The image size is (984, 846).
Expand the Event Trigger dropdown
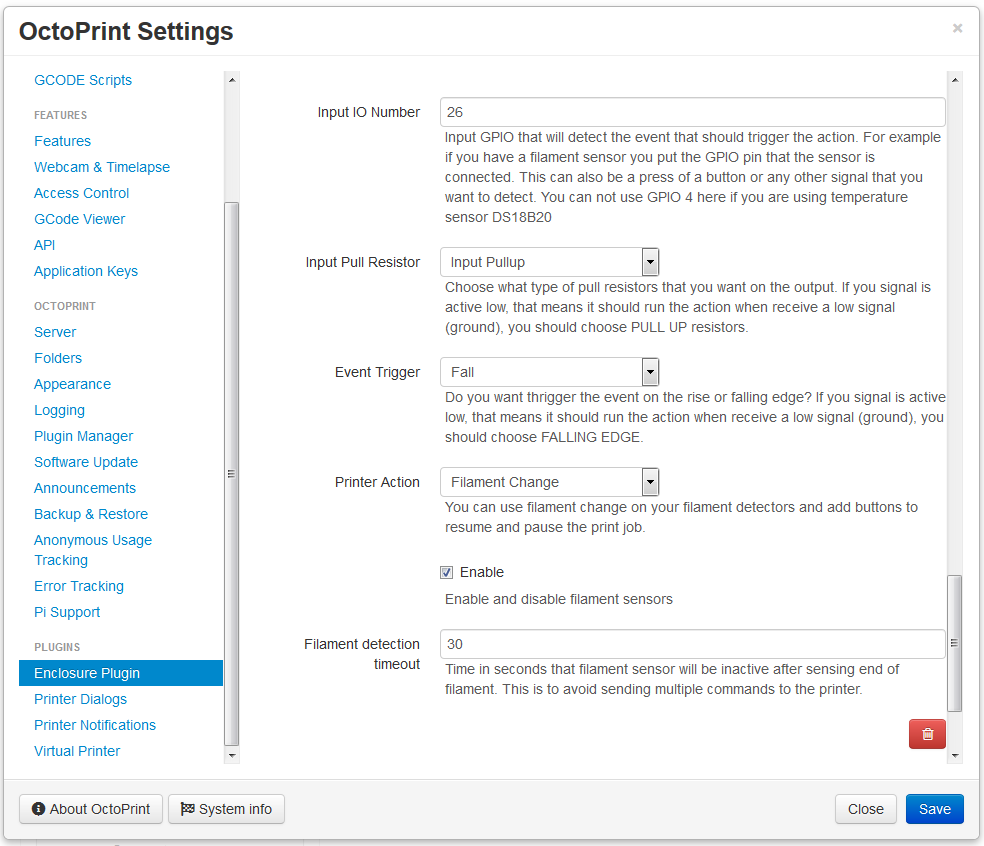[550, 372]
